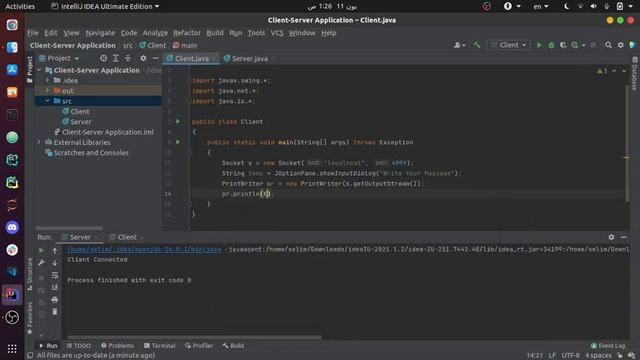Click the LF line separator in status bar
640x360 pixels.
point(552,356)
